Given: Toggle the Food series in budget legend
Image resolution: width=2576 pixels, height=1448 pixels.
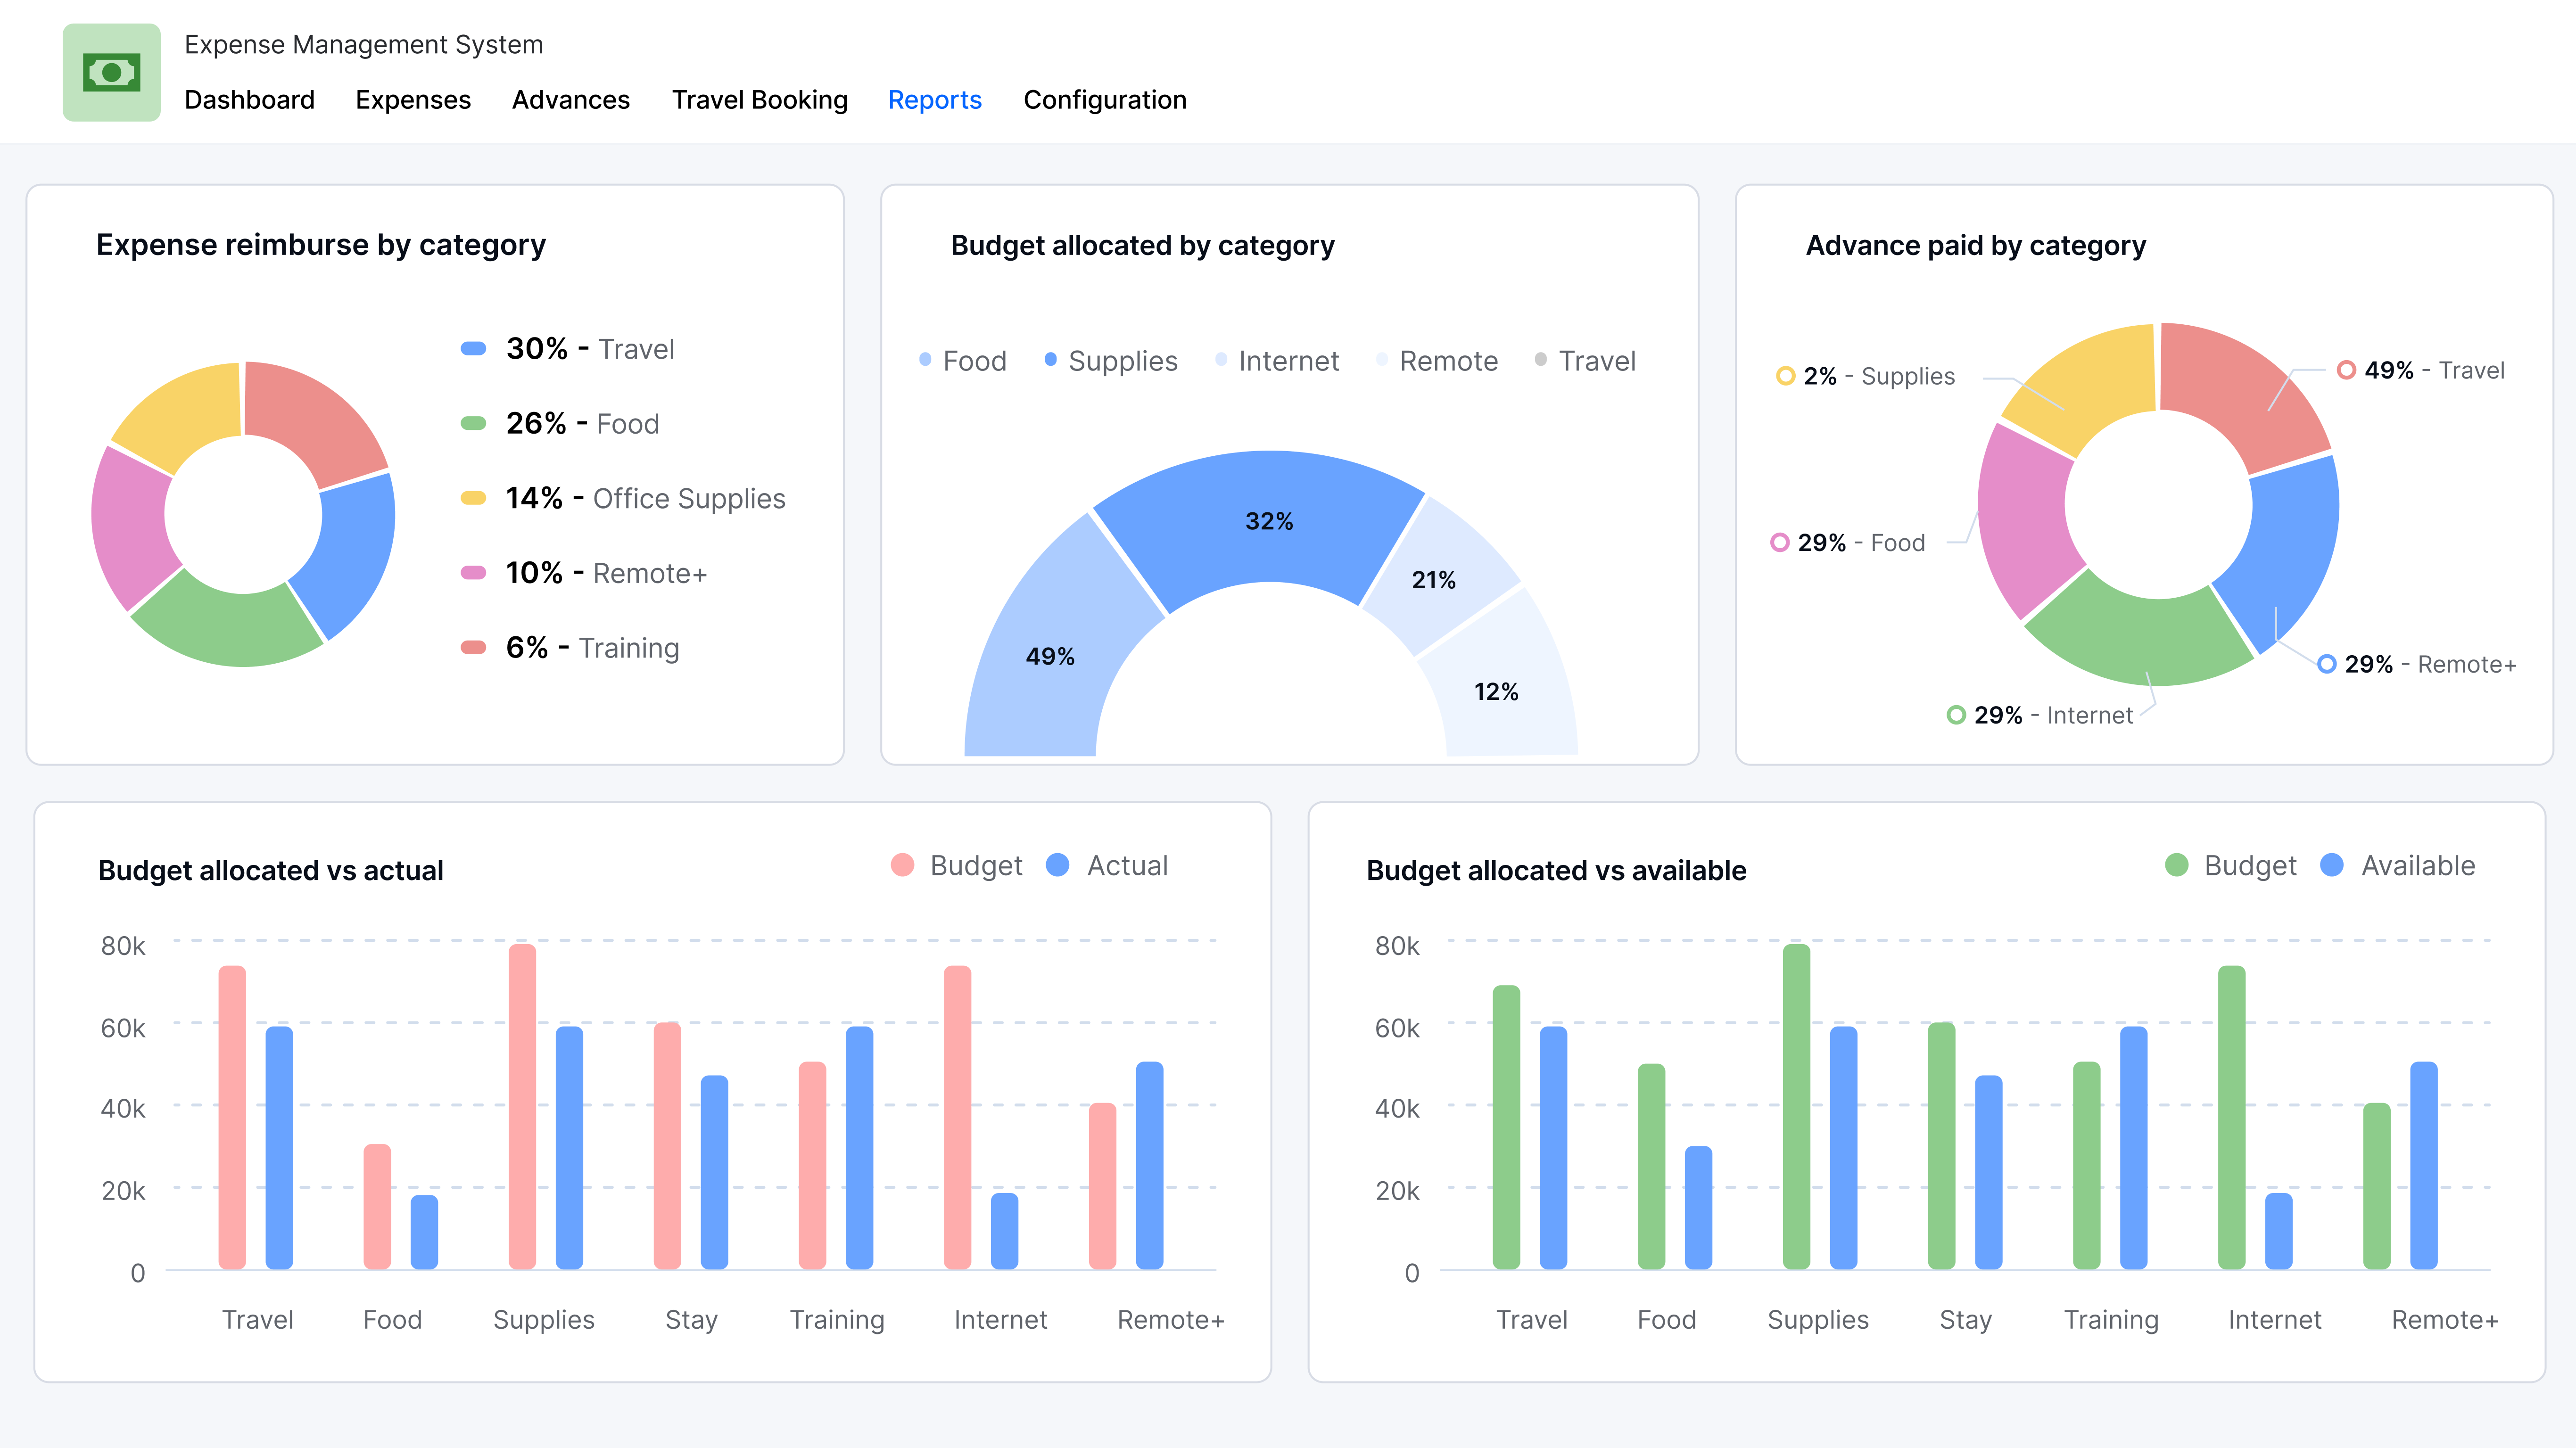Looking at the screenshot, I should (963, 361).
